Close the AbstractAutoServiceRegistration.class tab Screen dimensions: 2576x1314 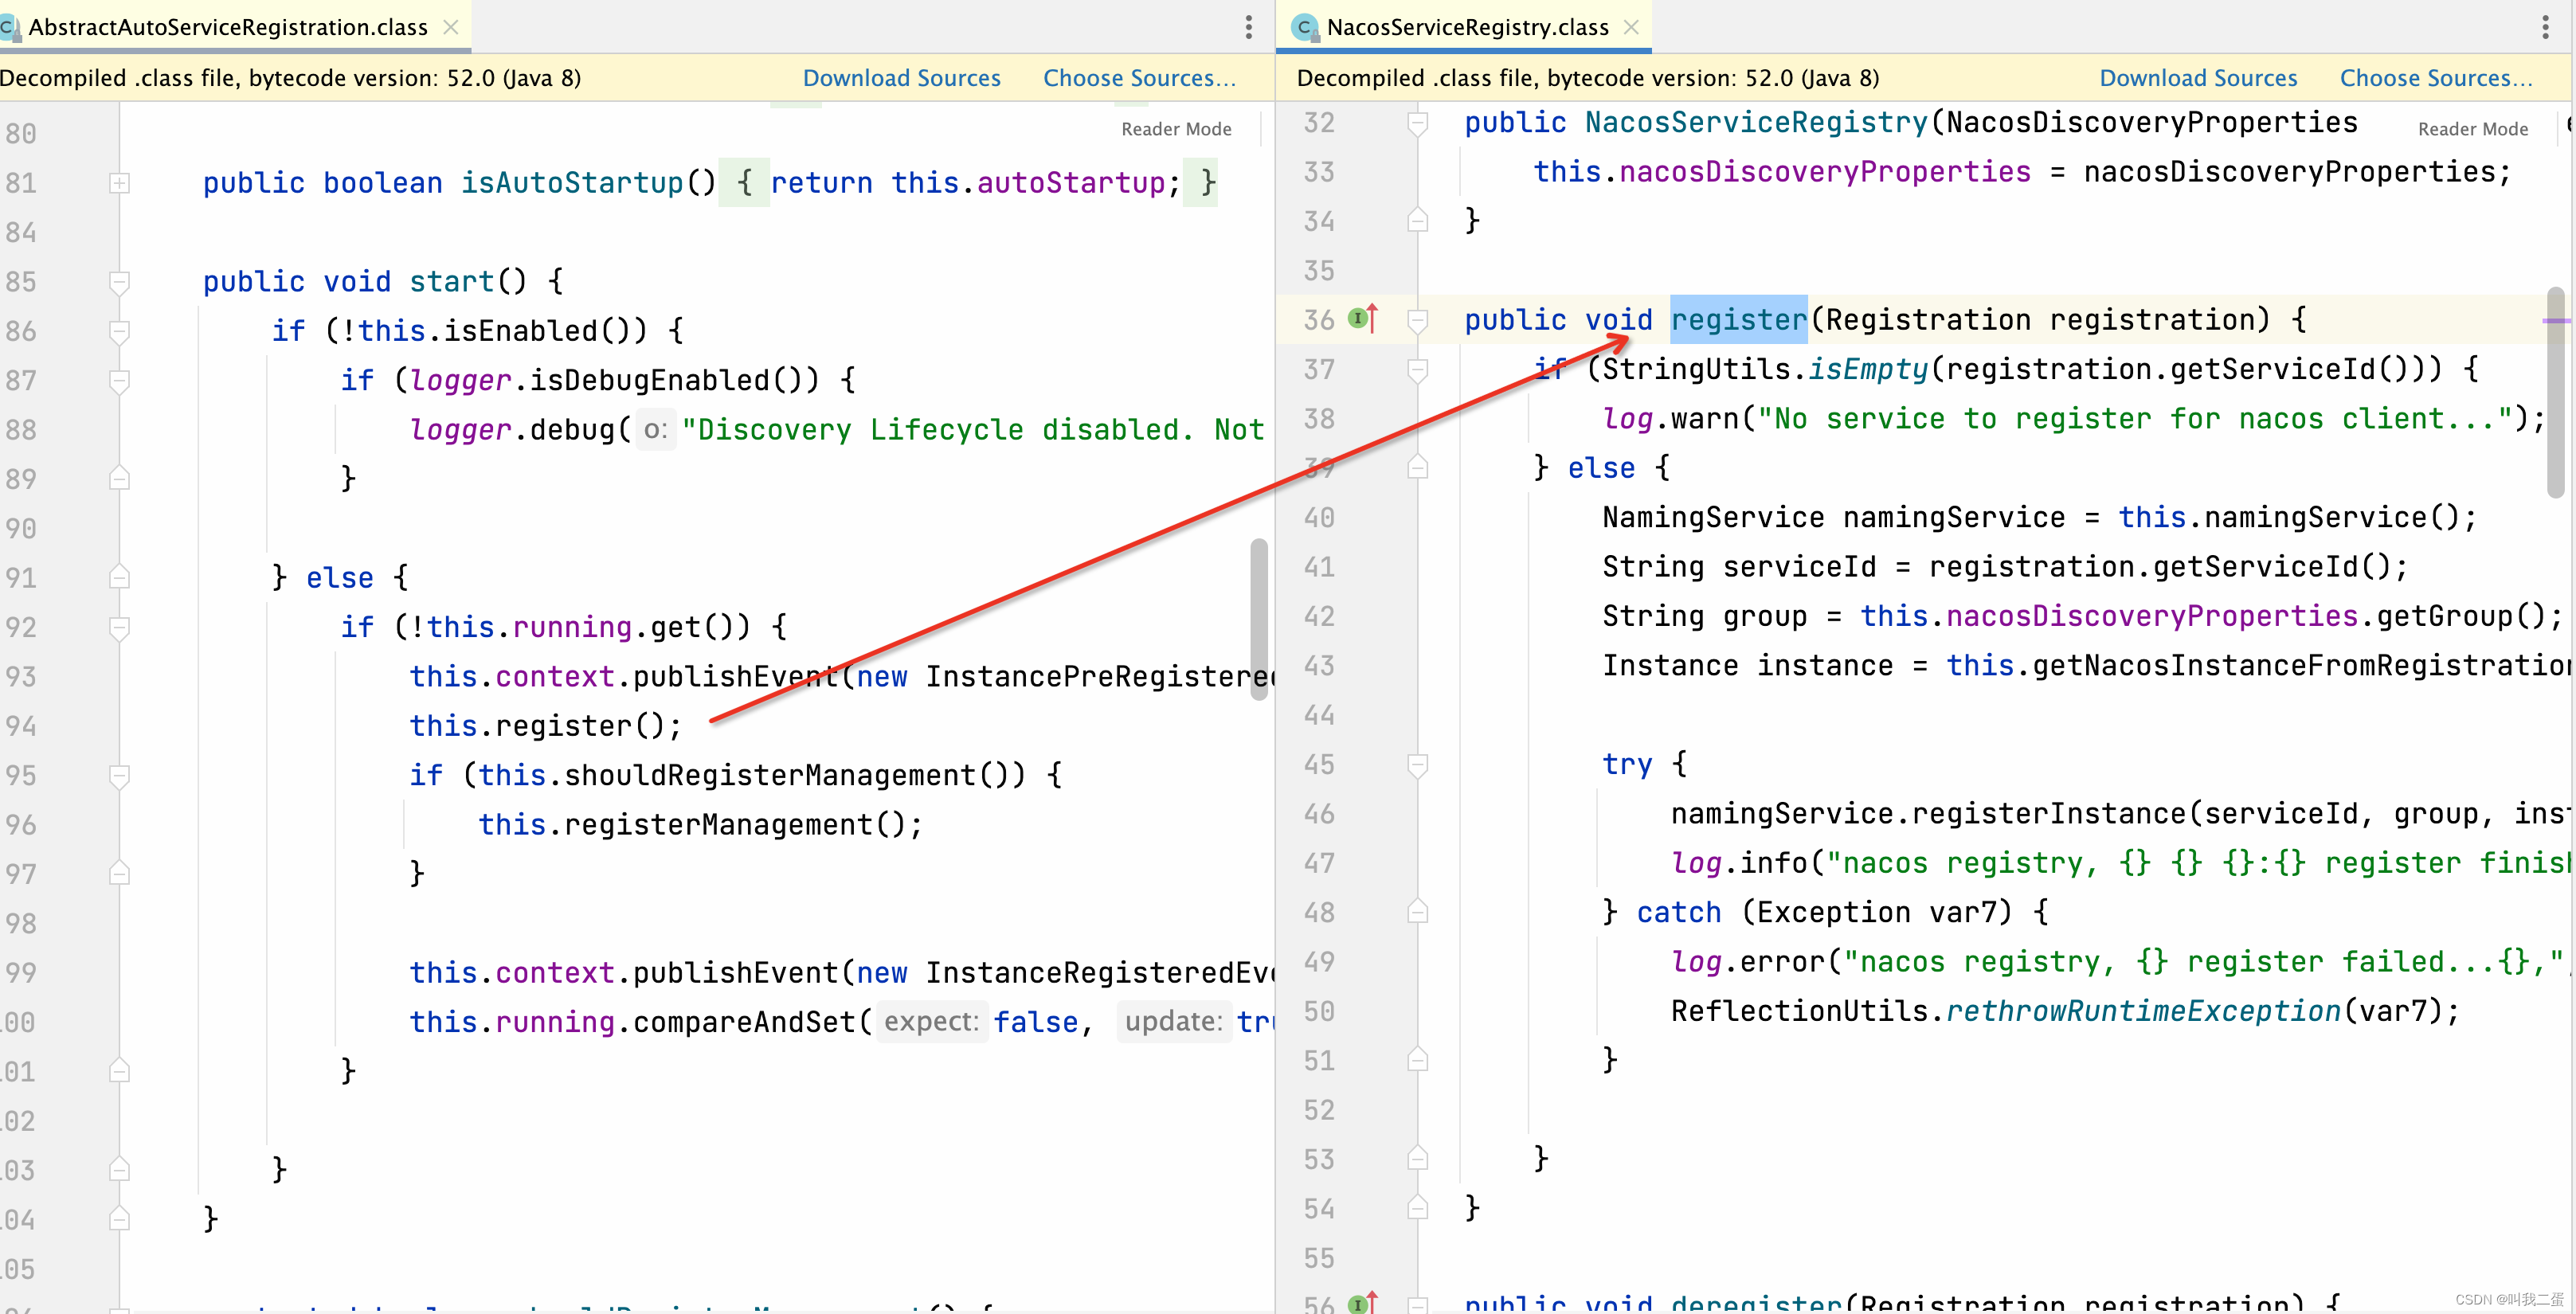451,27
